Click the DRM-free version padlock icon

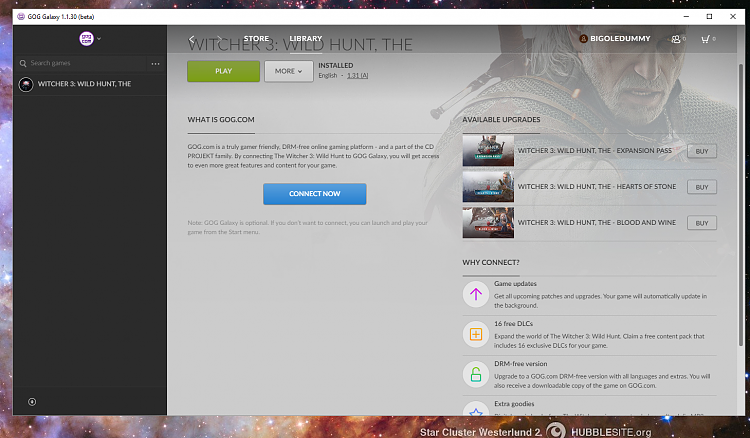point(475,374)
